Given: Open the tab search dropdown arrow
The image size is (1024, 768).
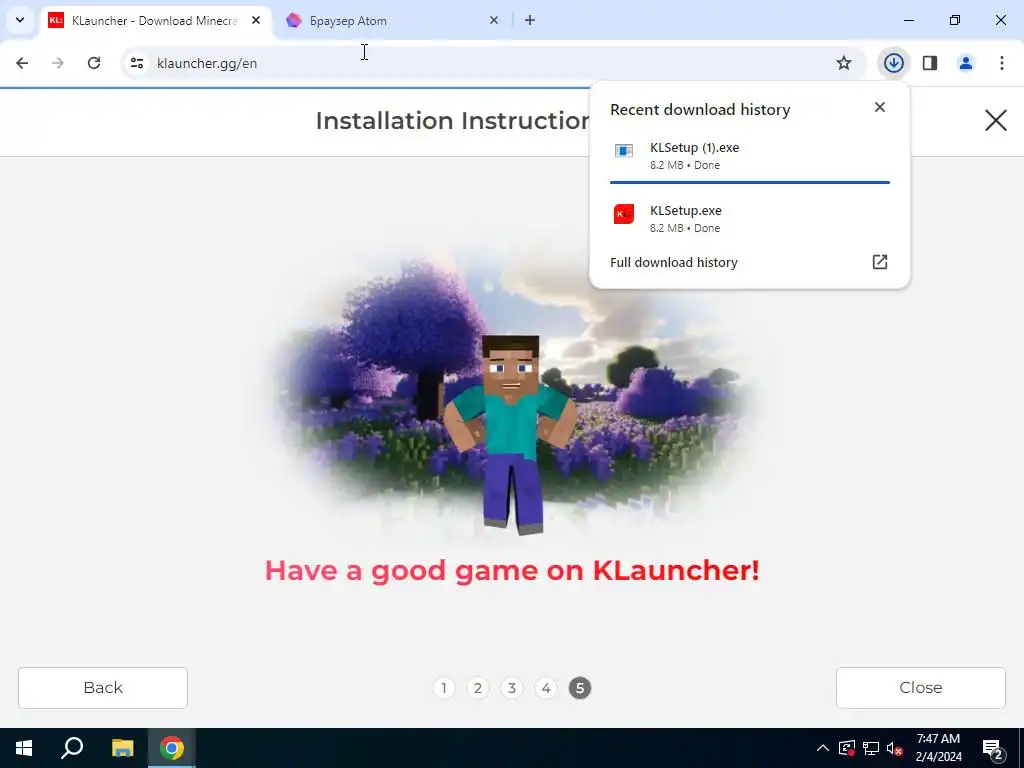Looking at the screenshot, I should point(20,20).
